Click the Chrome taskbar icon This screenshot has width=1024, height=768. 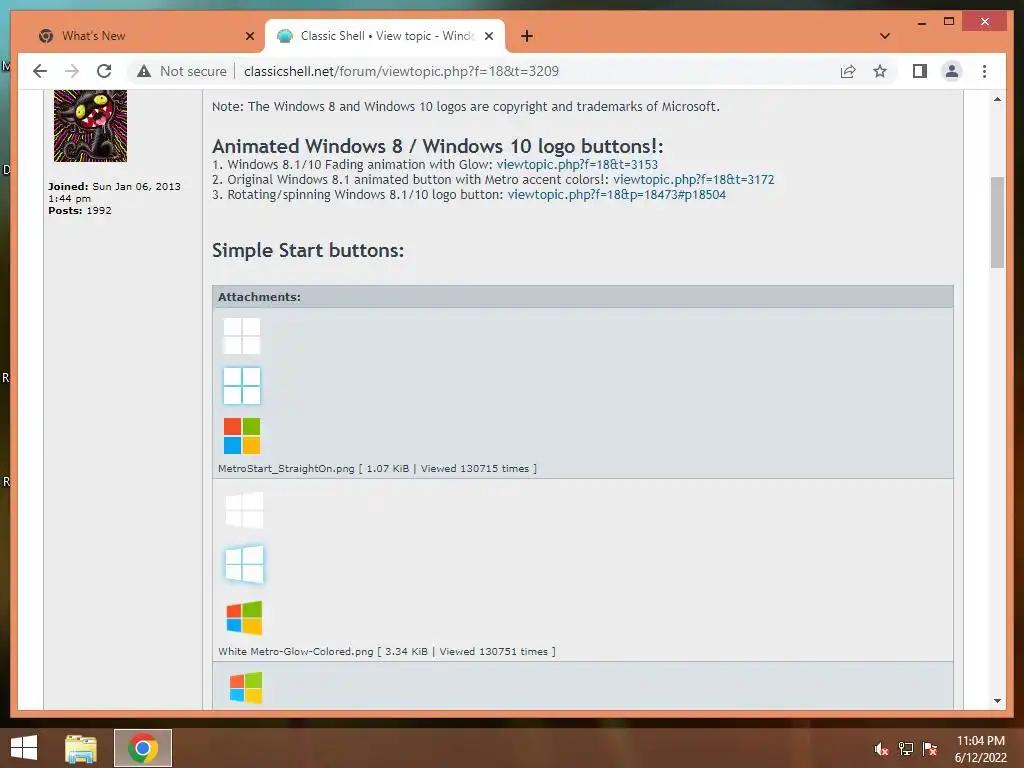tap(143, 748)
